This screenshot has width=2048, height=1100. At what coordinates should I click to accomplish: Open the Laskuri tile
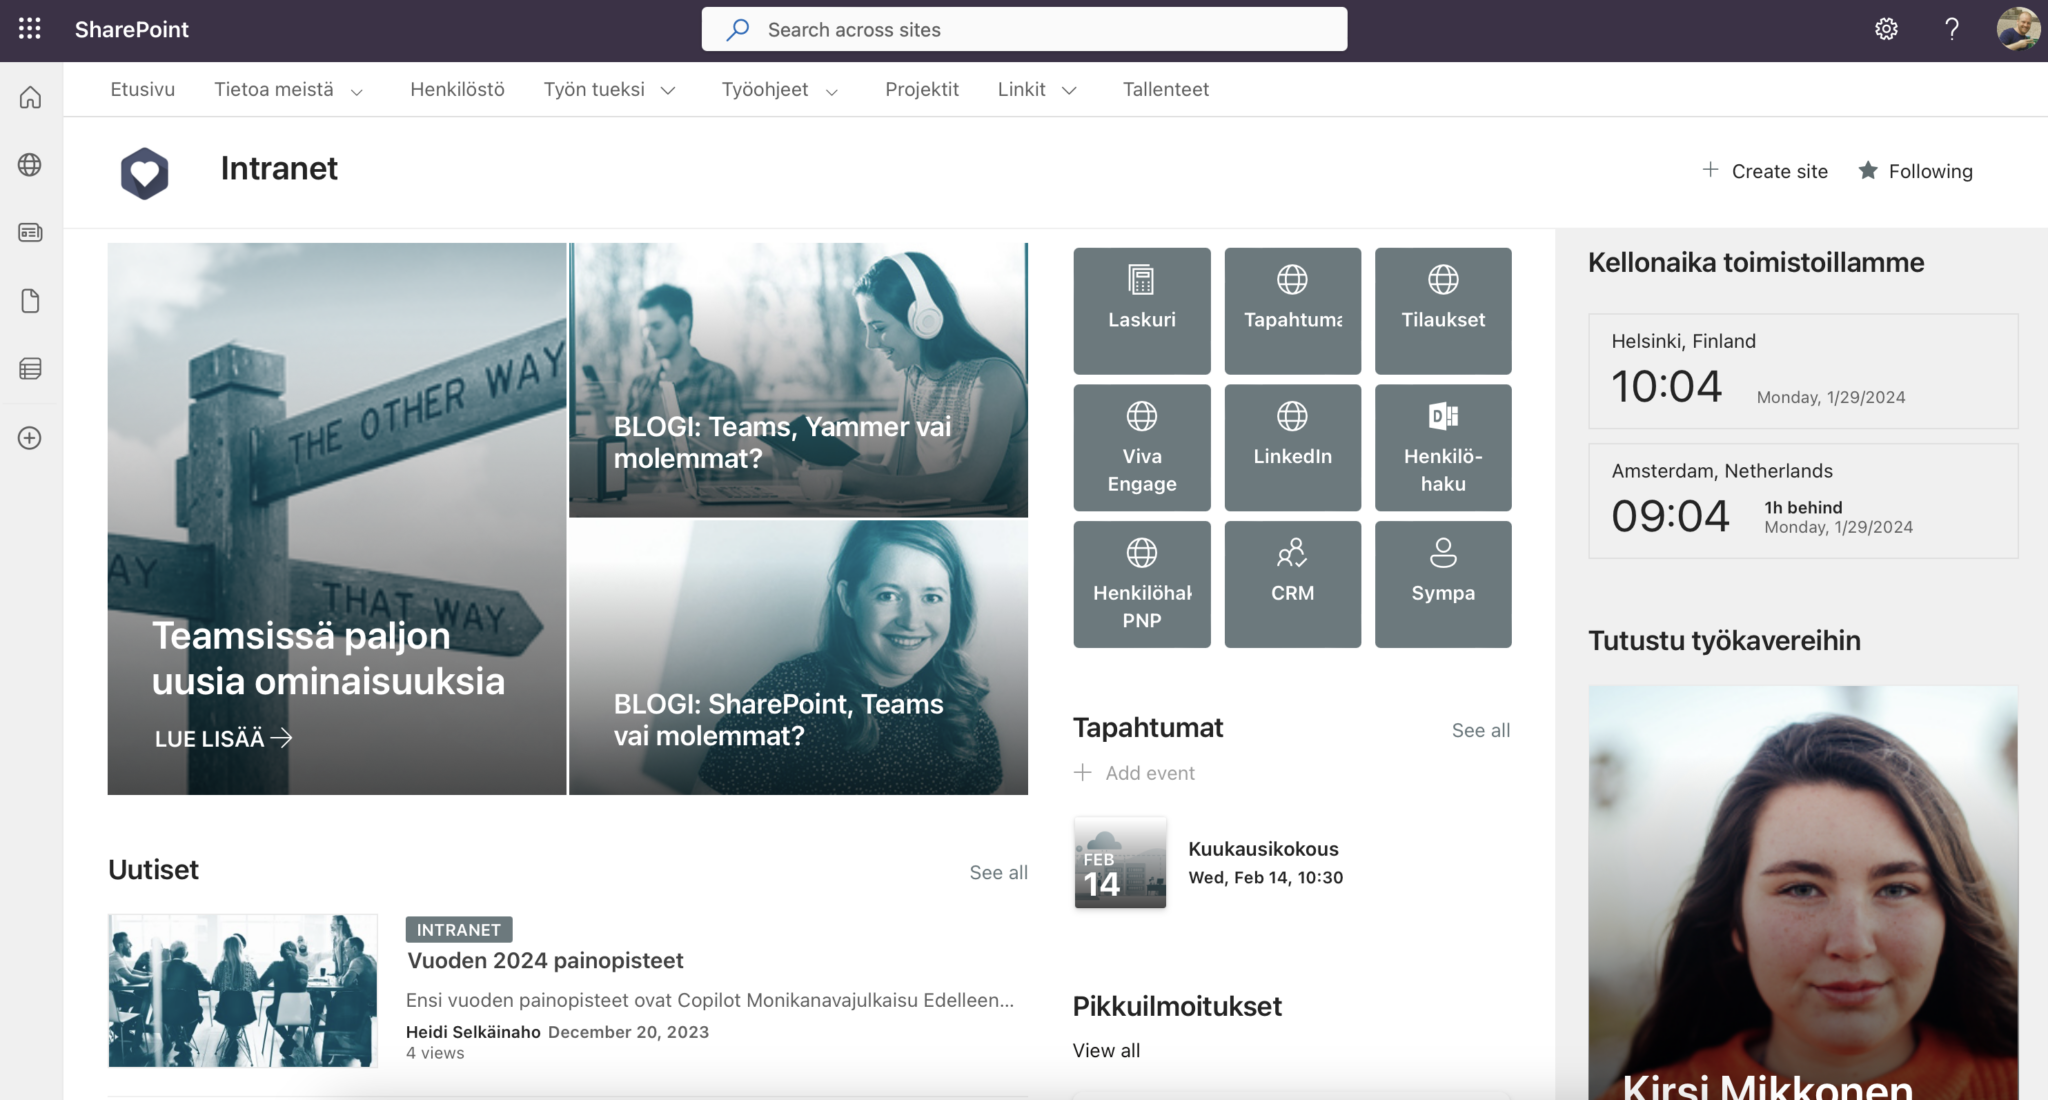coord(1141,310)
